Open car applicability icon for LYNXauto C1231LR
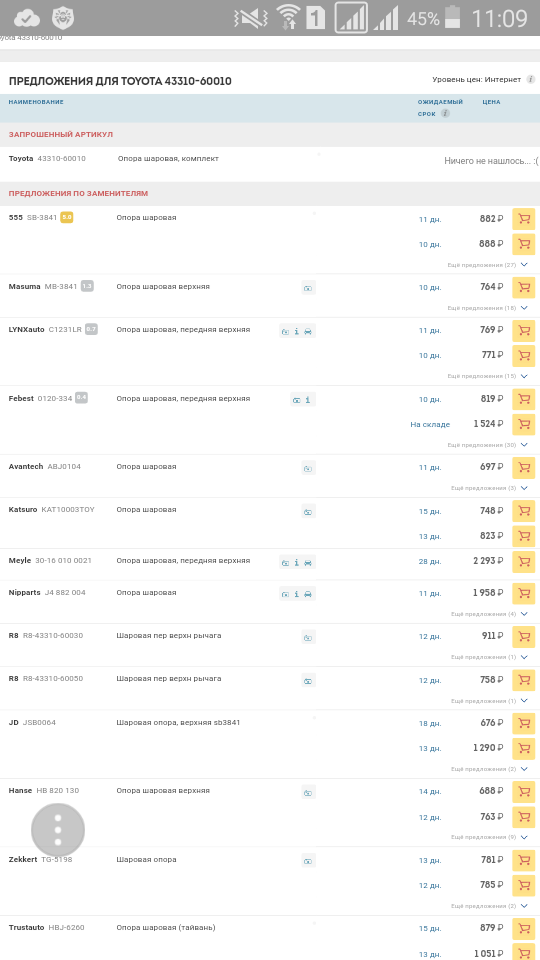The height and width of the screenshot is (960, 540). tap(308, 331)
